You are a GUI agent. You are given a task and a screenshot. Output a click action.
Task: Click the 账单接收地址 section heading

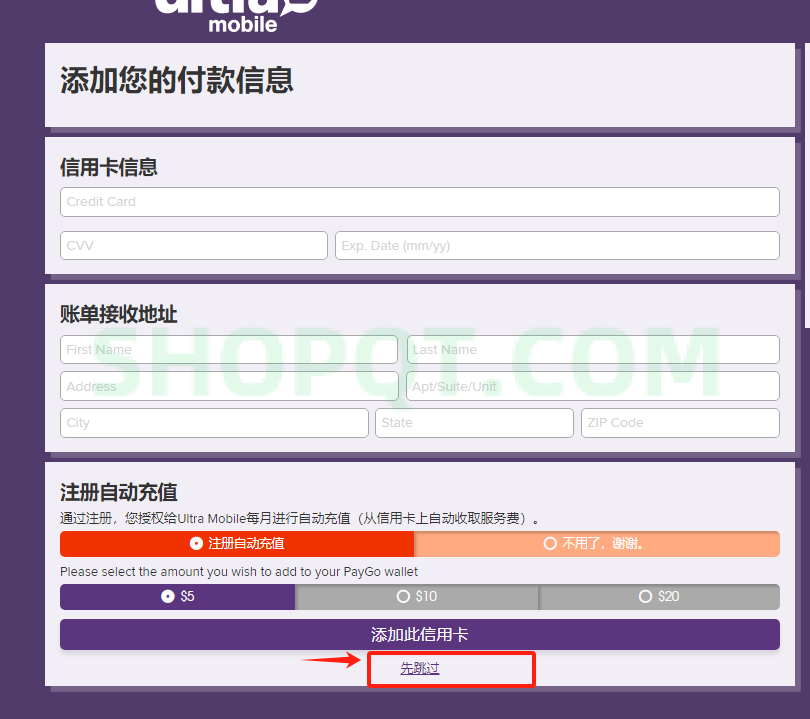point(119,314)
